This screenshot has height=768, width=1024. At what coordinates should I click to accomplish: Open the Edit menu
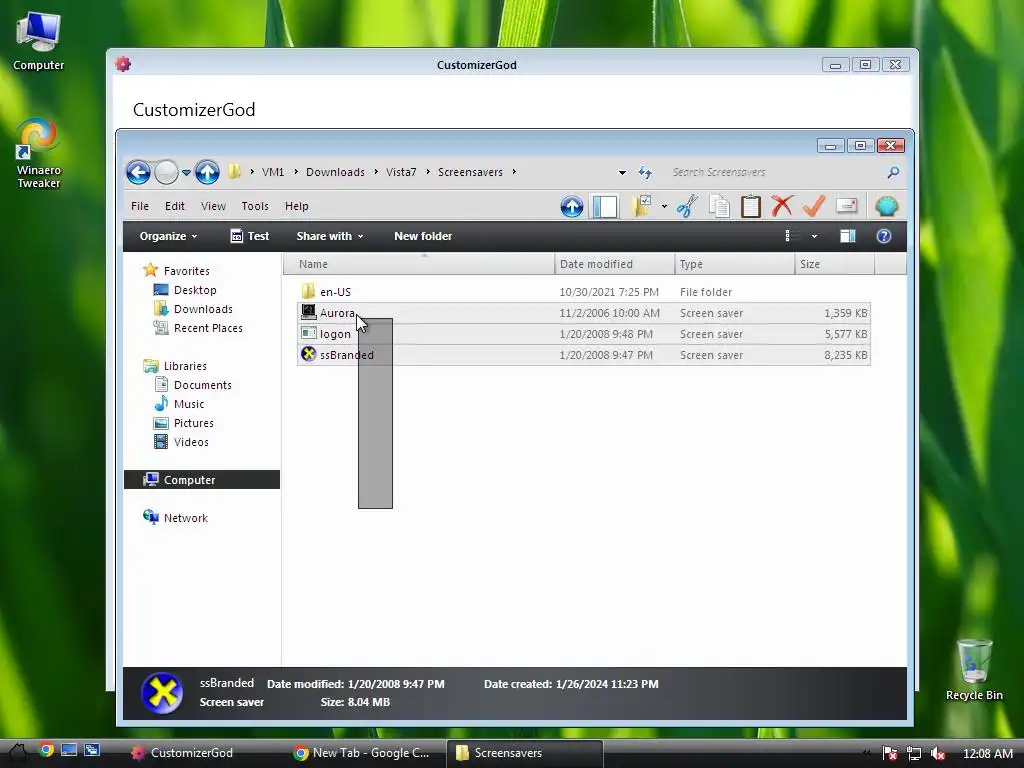(x=174, y=206)
